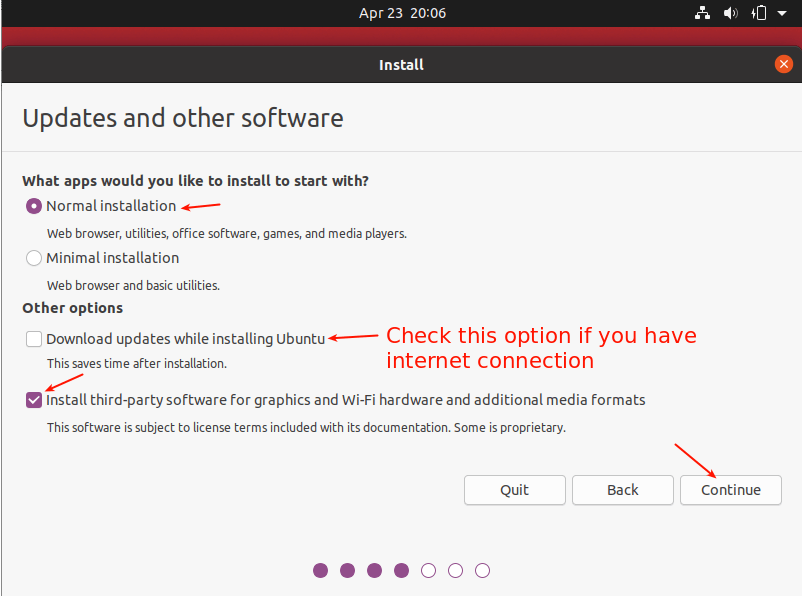
Task: Open the clock showing Apr 23 20:06
Action: coord(402,13)
